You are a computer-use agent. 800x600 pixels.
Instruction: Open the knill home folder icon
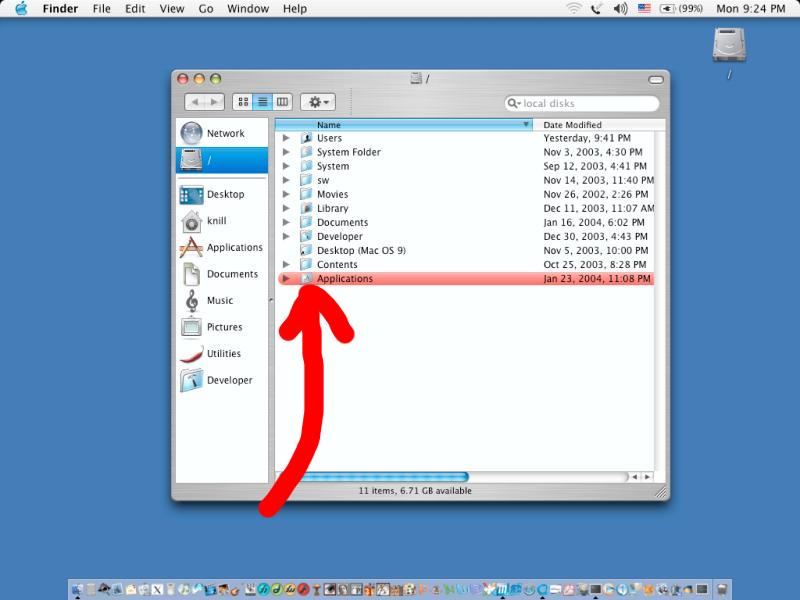[191, 221]
